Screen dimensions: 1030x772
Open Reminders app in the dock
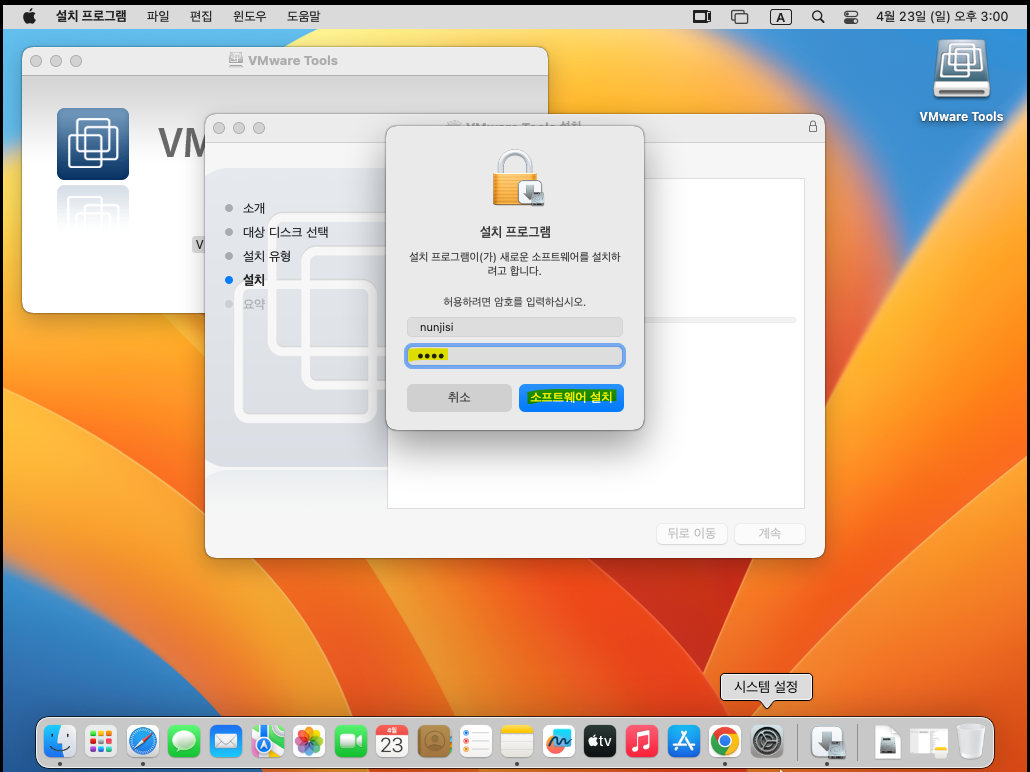(476, 742)
